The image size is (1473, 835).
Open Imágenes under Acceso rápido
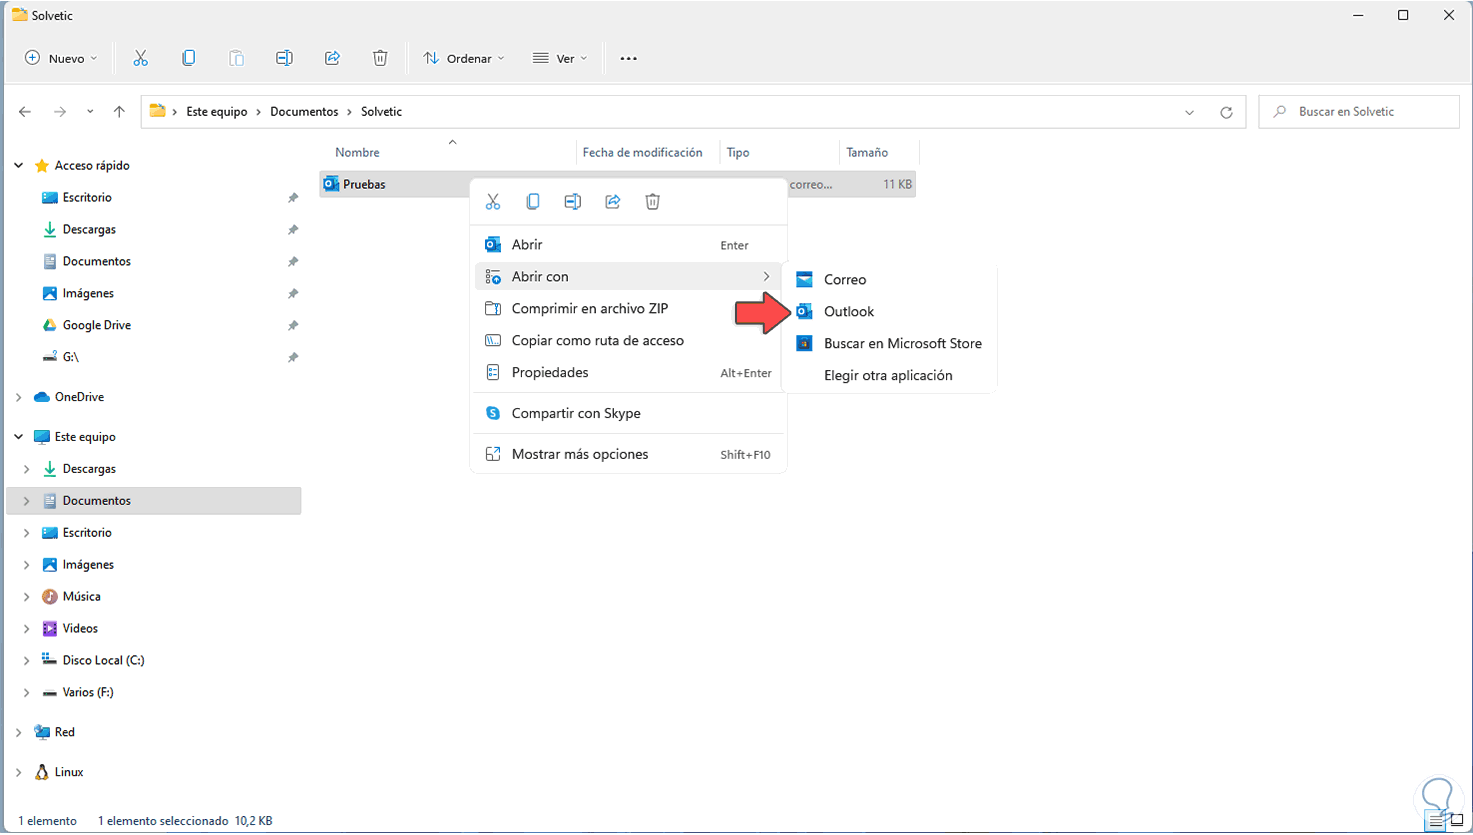pyautogui.click(x=88, y=294)
